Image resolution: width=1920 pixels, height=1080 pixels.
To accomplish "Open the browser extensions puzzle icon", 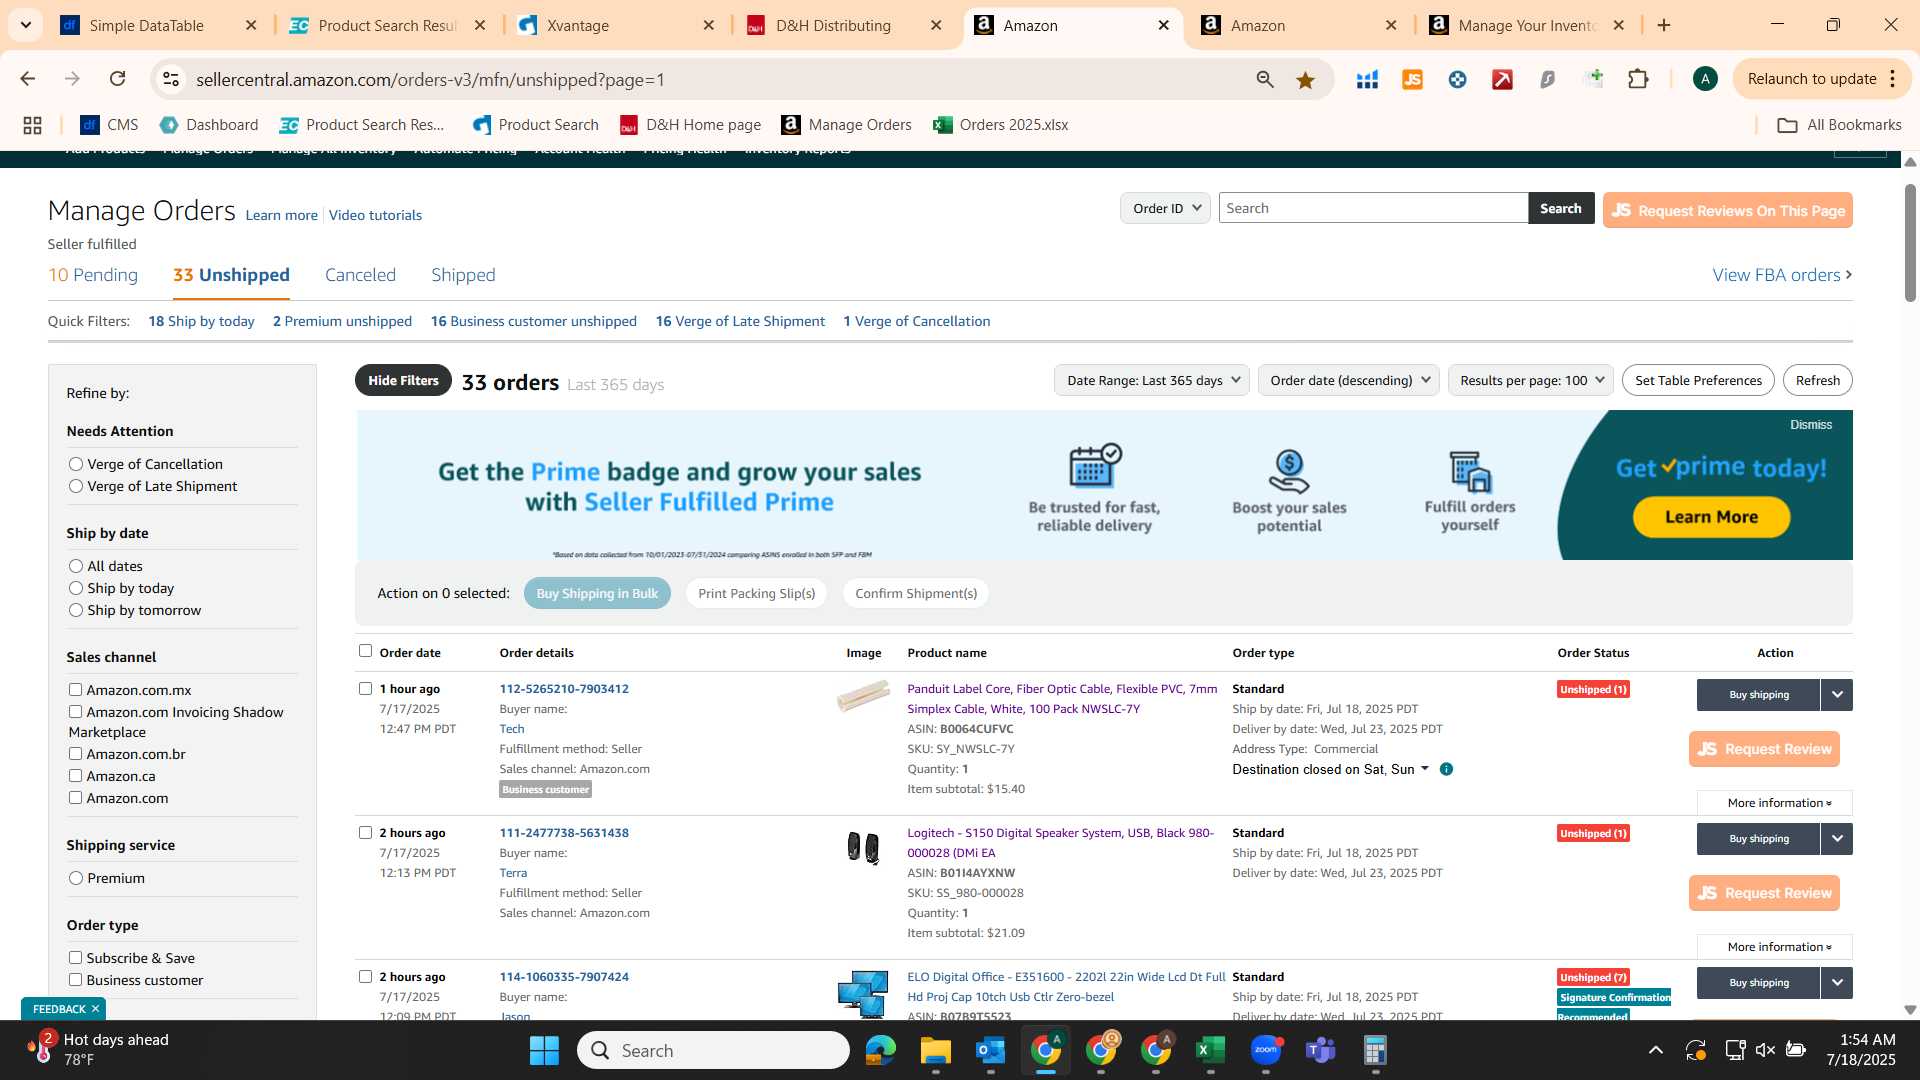I will pyautogui.click(x=1638, y=79).
